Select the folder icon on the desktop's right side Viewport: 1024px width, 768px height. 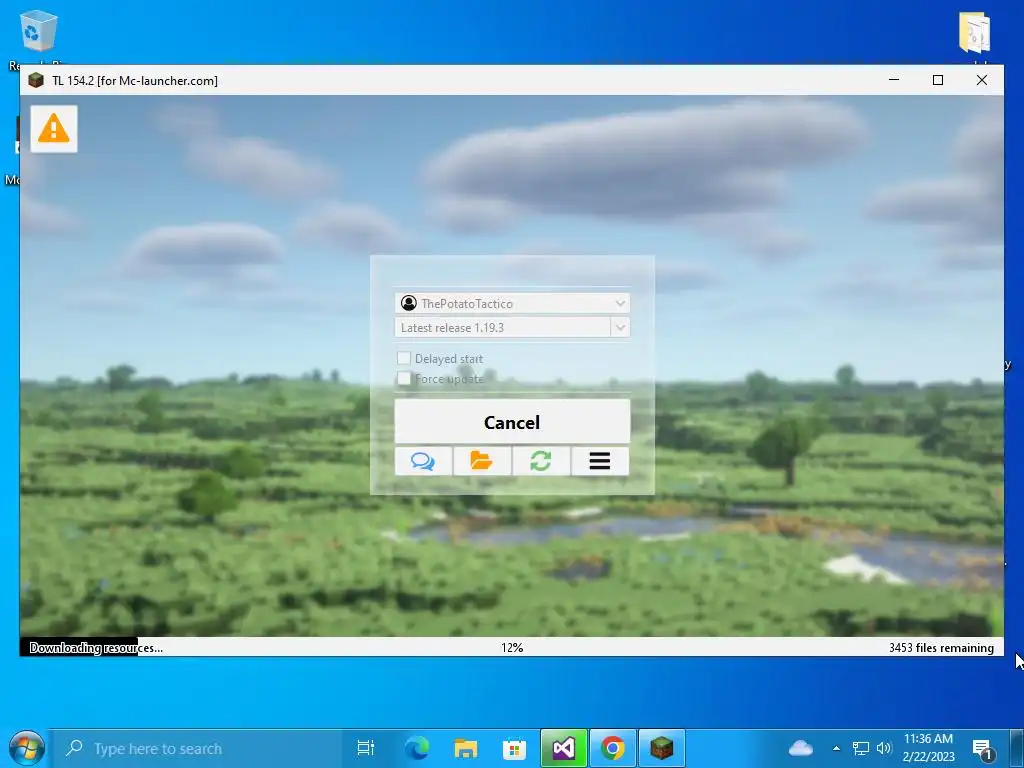click(975, 33)
